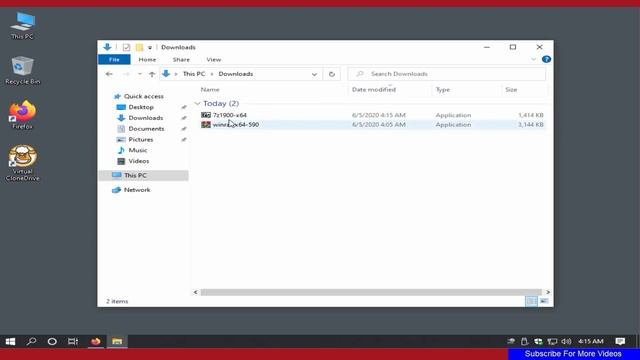
Task: Open Customize Quick Access Toolbar arrow
Action: (150, 48)
